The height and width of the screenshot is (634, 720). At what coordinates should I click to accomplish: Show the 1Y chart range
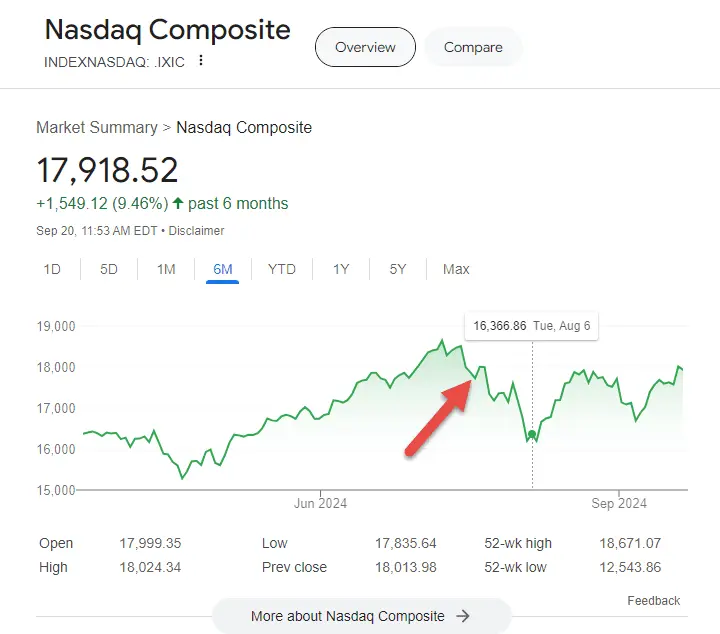pyautogui.click(x=341, y=269)
